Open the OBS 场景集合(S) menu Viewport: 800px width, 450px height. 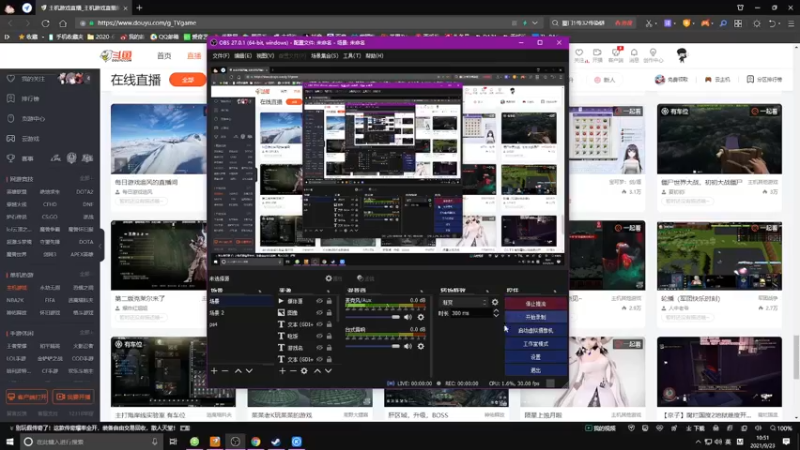[324, 56]
